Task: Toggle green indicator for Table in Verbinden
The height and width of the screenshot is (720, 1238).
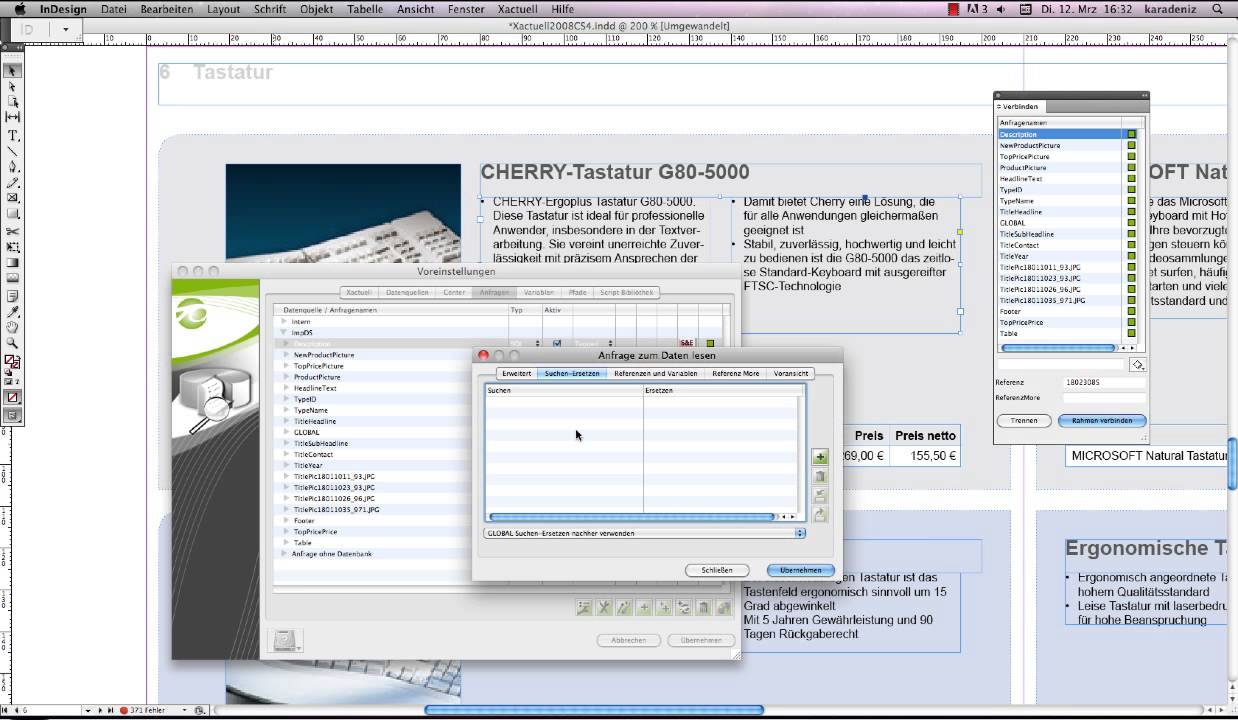Action: (1132, 333)
